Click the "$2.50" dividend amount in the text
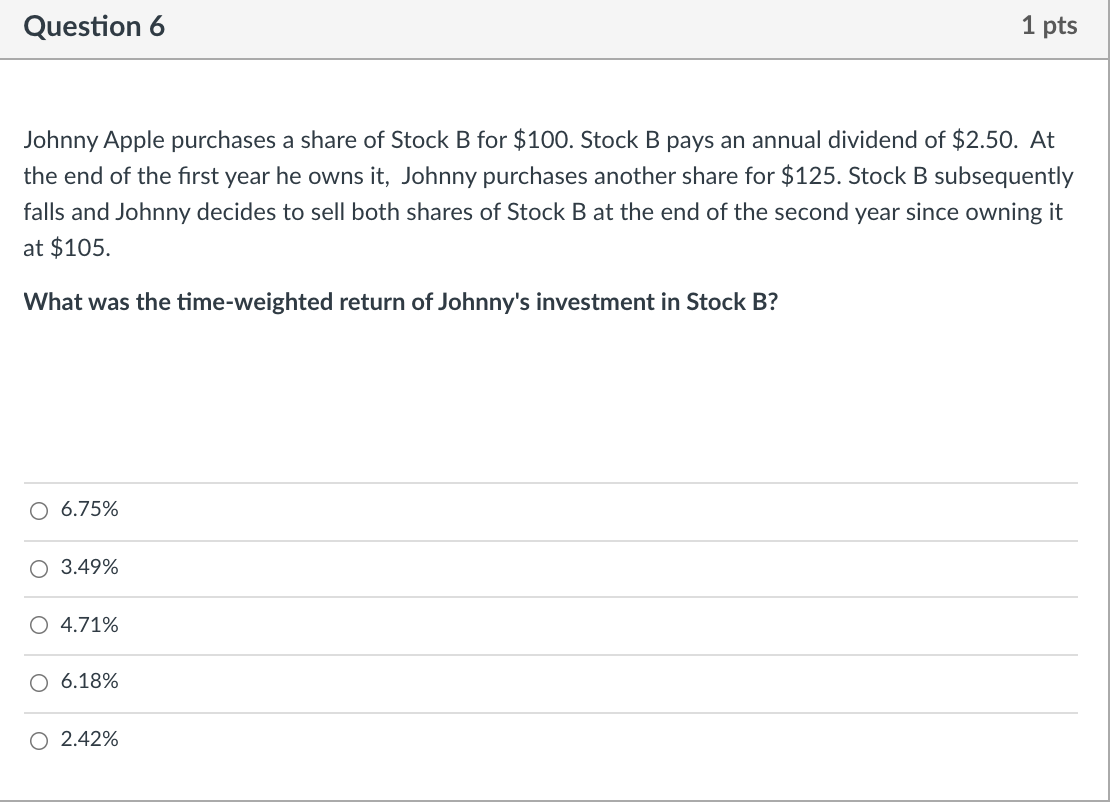The image size is (1114, 802). pos(963,140)
